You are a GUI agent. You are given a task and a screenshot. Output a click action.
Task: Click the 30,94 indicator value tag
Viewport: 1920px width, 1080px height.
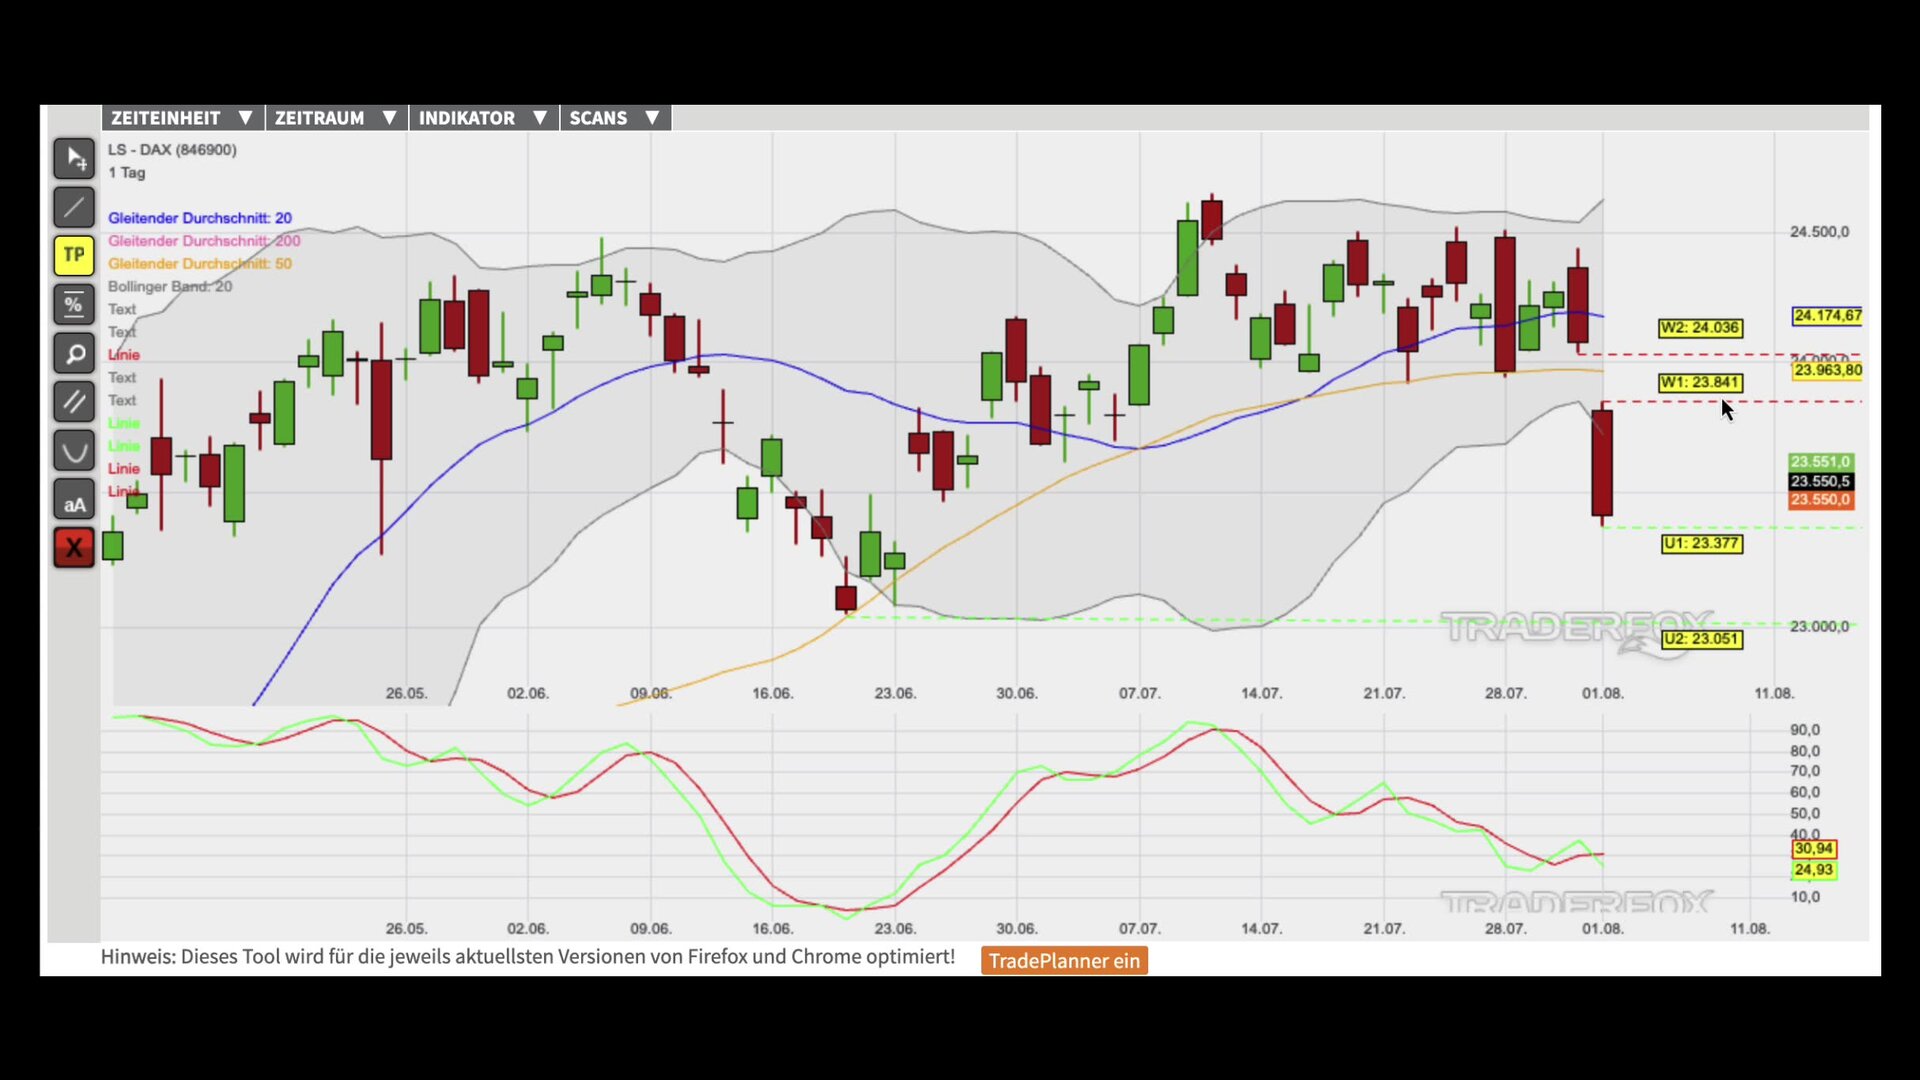1813,849
